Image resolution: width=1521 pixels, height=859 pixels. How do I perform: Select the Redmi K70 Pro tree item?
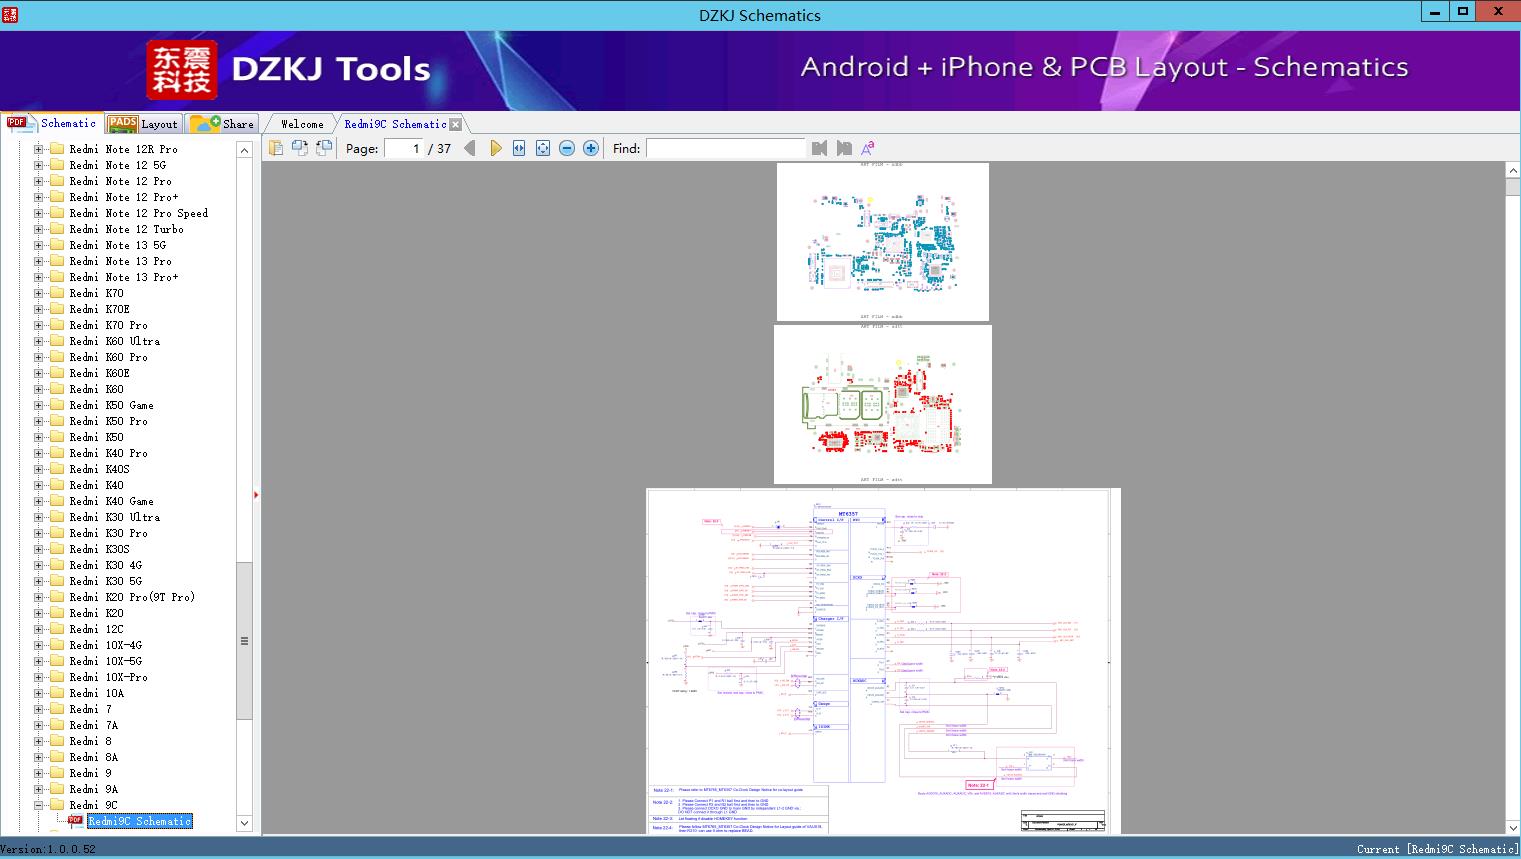[x=108, y=325]
